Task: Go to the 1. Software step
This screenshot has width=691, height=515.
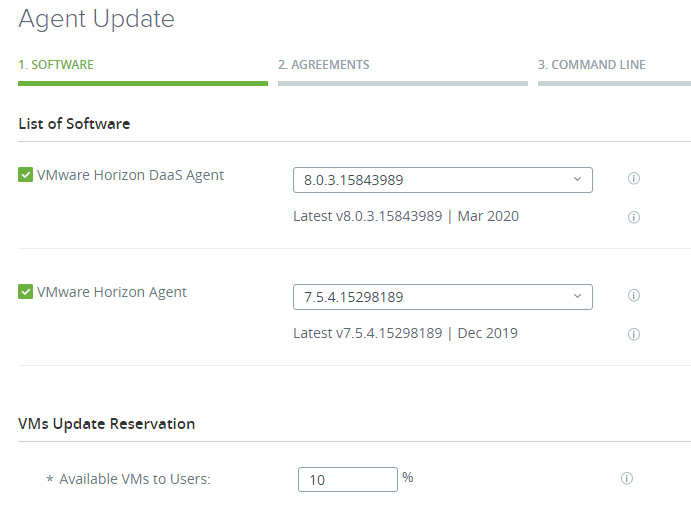Action: pyautogui.click(x=56, y=65)
